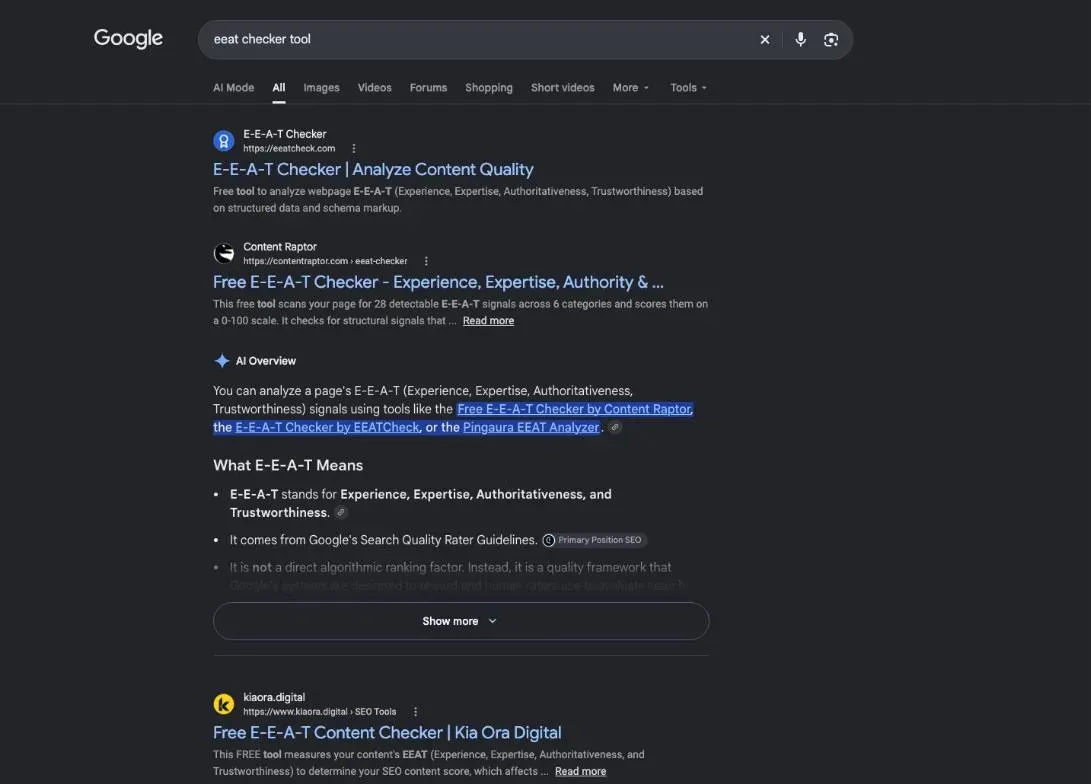Click the kiaora.digital yellow favicon
This screenshot has height=784, width=1091.
click(223, 704)
